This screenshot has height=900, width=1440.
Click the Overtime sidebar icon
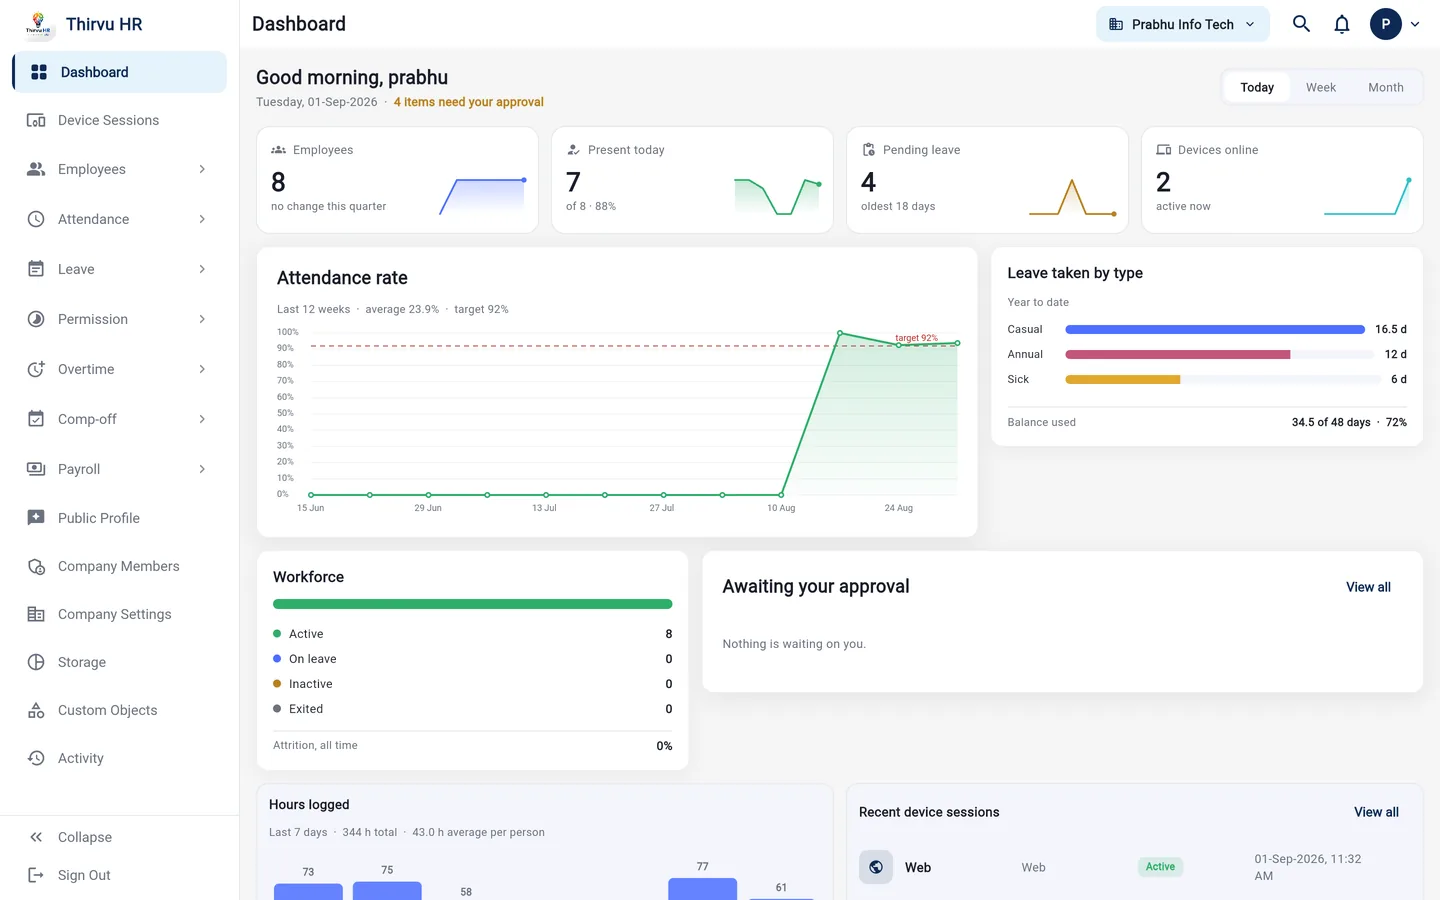[x=36, y=369]
